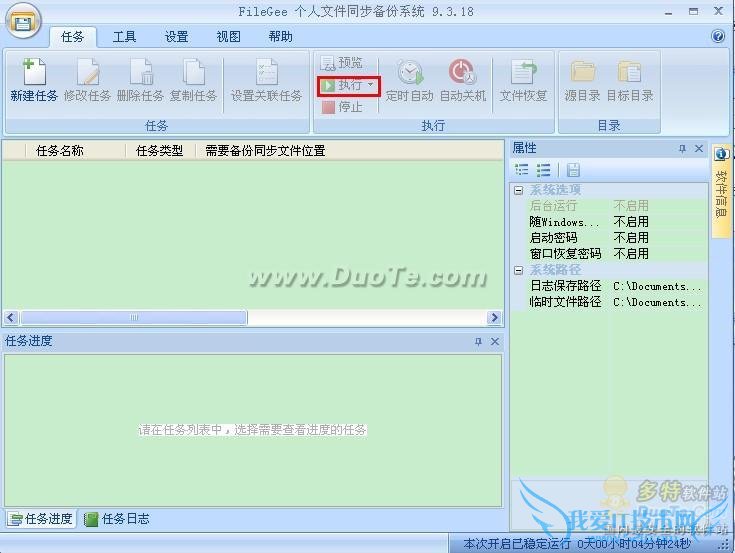Screen dimensions: 735x553
Task: Pin the 属性 properties panel
Action: click(x=682, y=149)
